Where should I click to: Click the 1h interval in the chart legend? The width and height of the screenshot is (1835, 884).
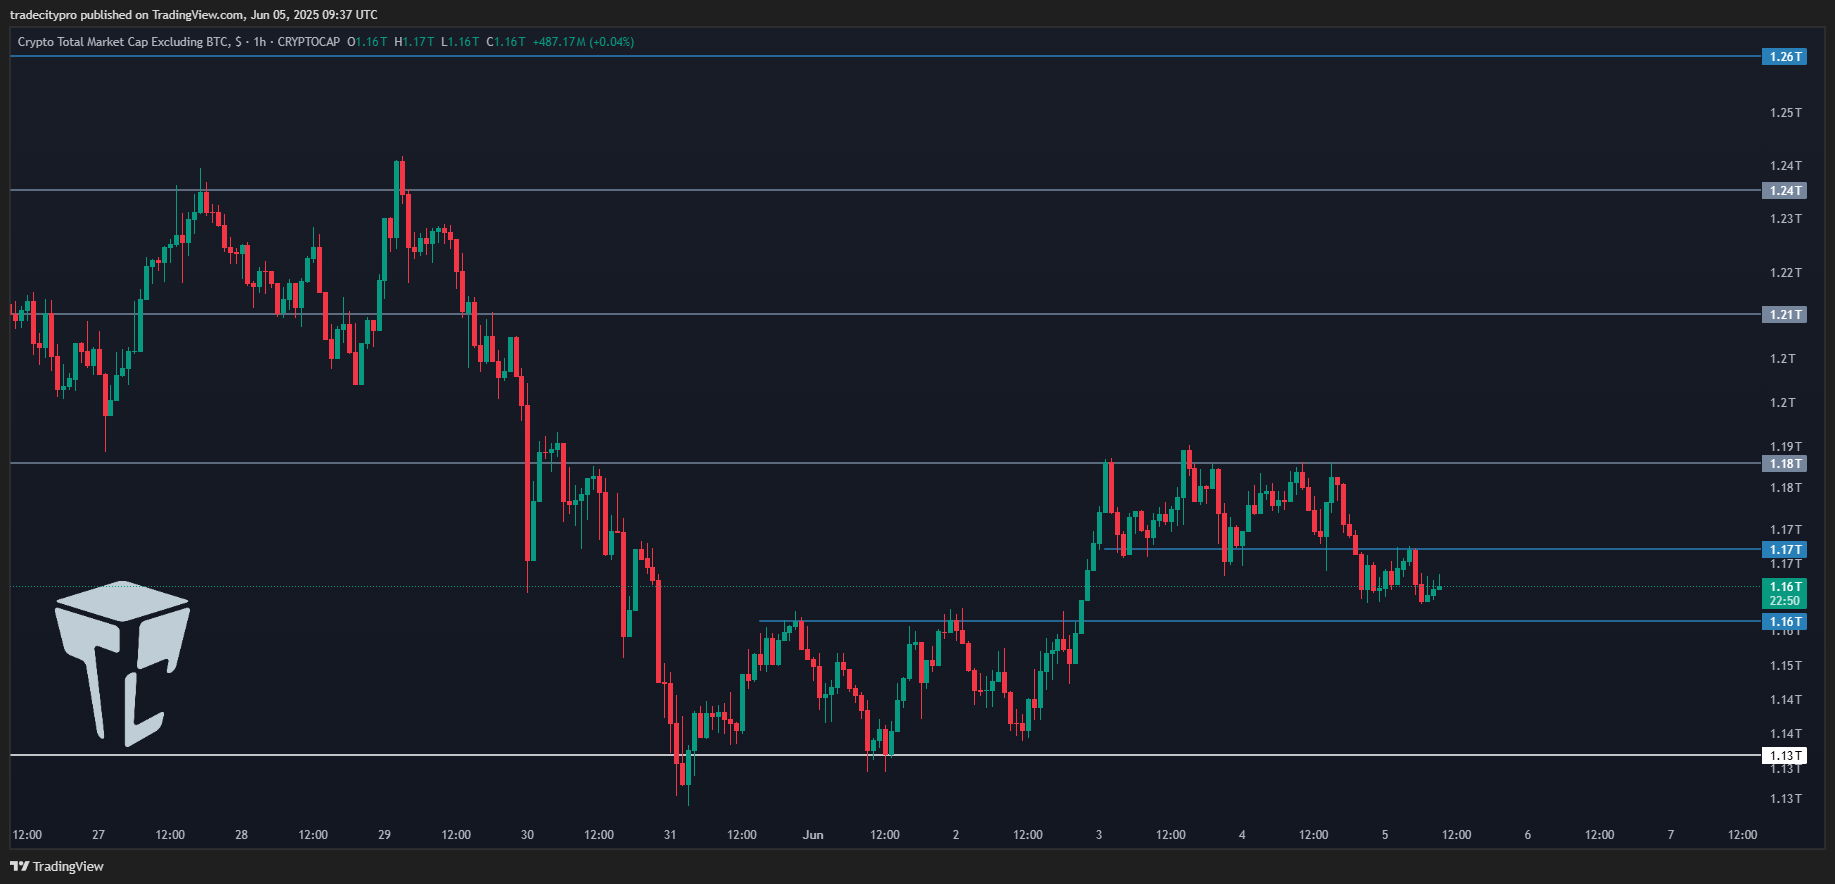pyautogui.click(x=260, y=42)
